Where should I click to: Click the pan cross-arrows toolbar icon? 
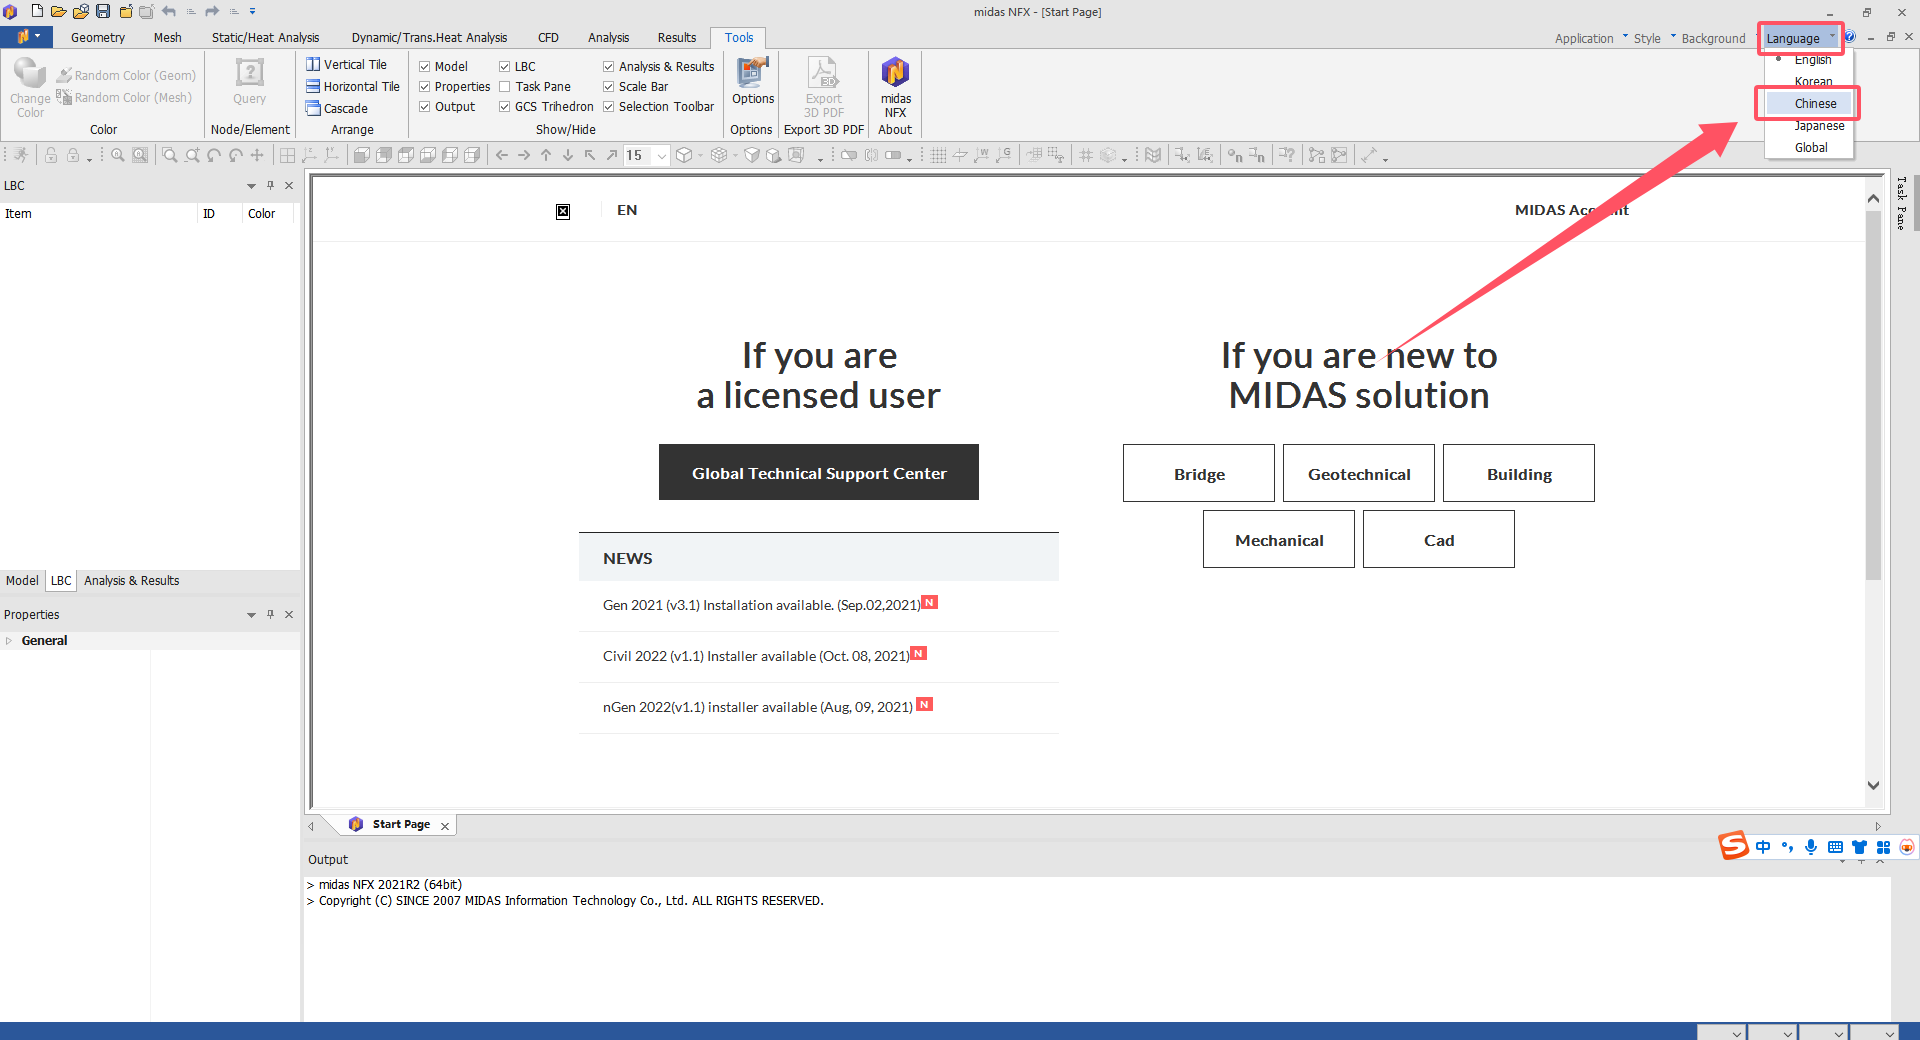pos(257,155)
